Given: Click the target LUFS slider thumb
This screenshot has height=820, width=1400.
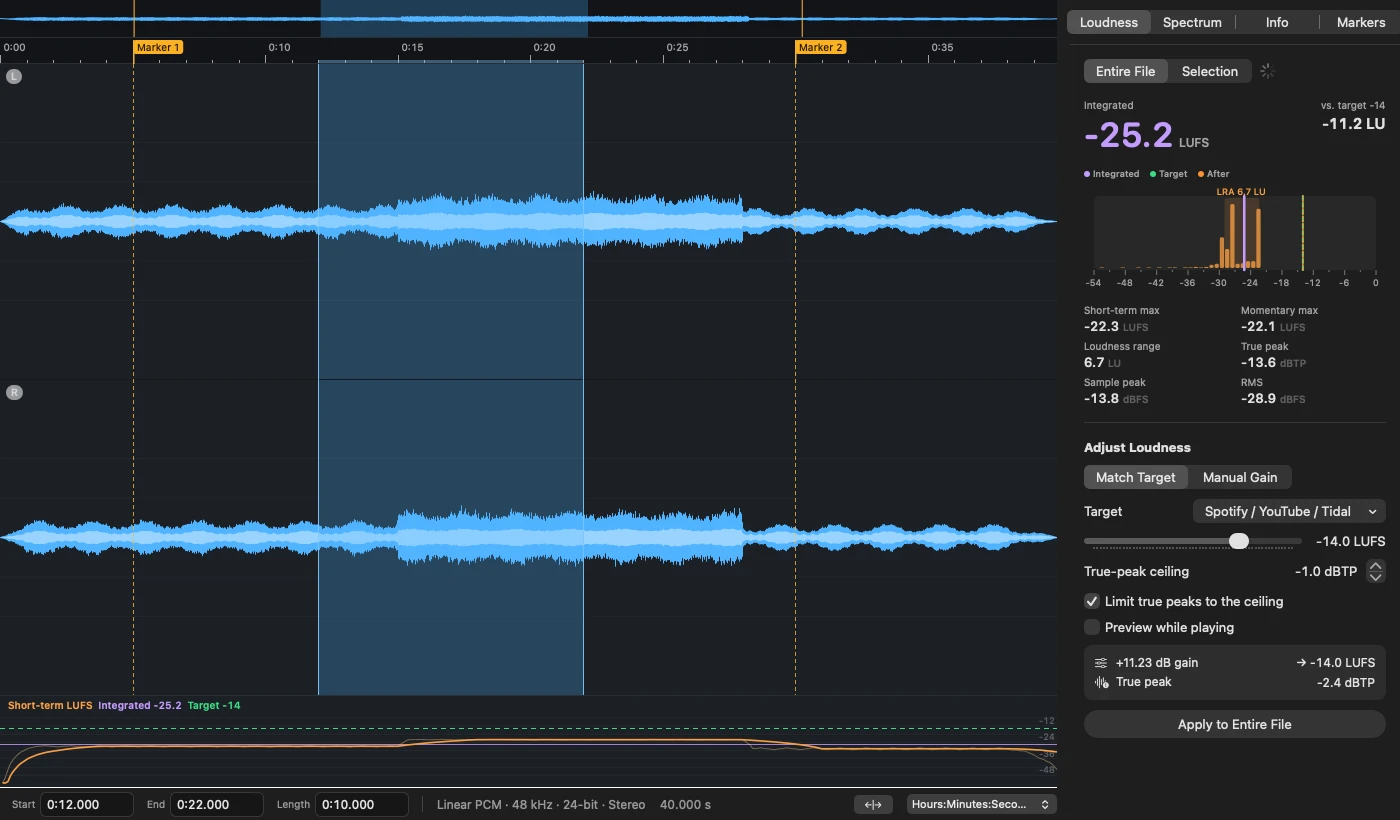Looking at the screenshot, I should [1239, 541].
